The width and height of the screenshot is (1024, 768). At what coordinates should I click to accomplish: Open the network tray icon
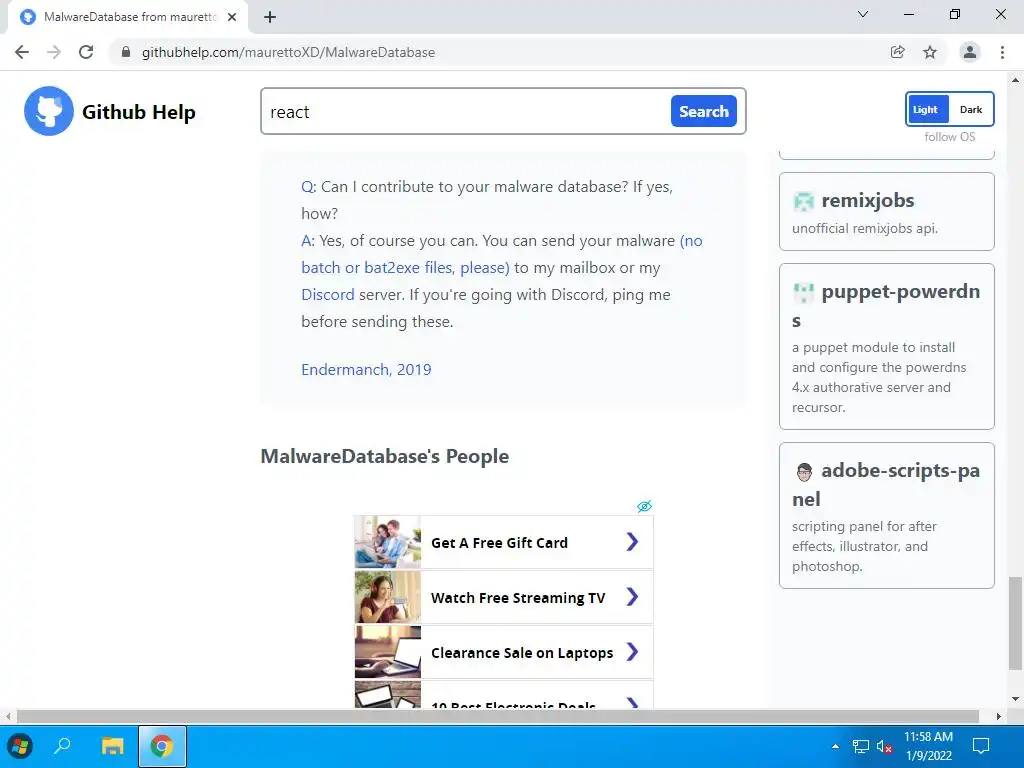pyautogui.click(x=861, y=746)
